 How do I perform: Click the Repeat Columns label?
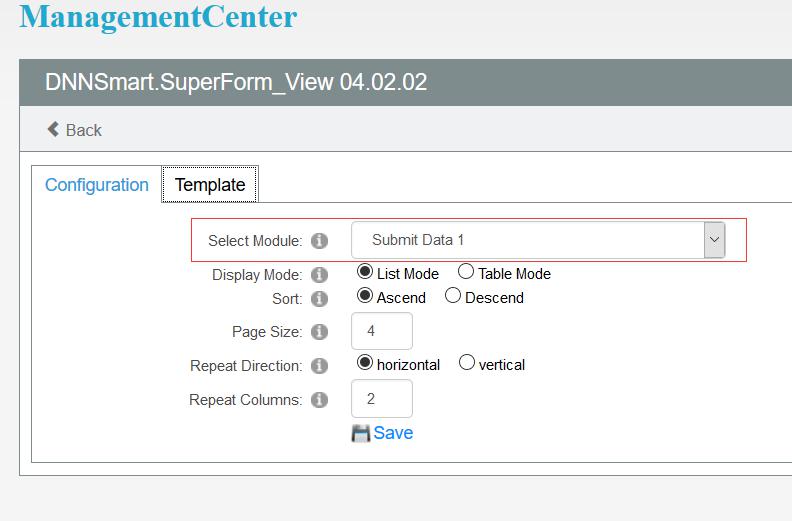click(245, 400)
